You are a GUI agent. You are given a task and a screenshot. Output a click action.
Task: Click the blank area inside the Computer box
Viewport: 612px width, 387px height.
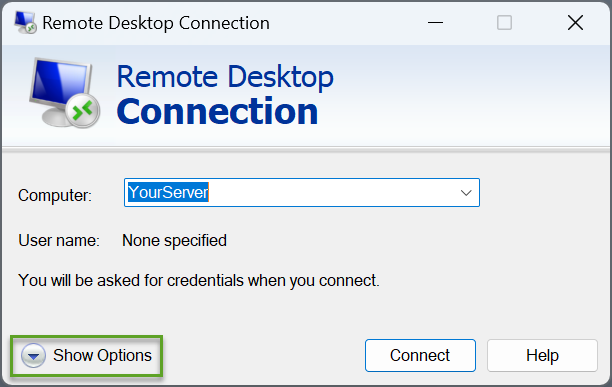[332, 193]
